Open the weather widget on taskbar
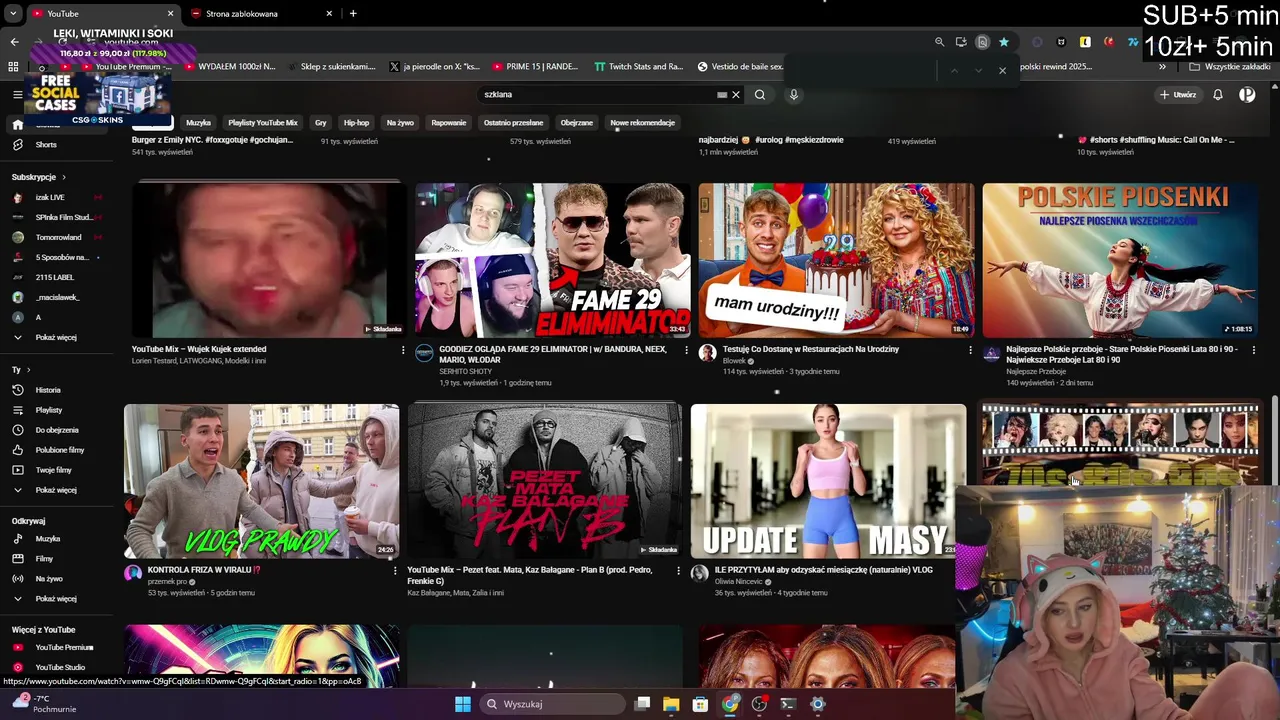Image resolution: width=1280 pixels, height=720 pixels. (x=42, y=703)
